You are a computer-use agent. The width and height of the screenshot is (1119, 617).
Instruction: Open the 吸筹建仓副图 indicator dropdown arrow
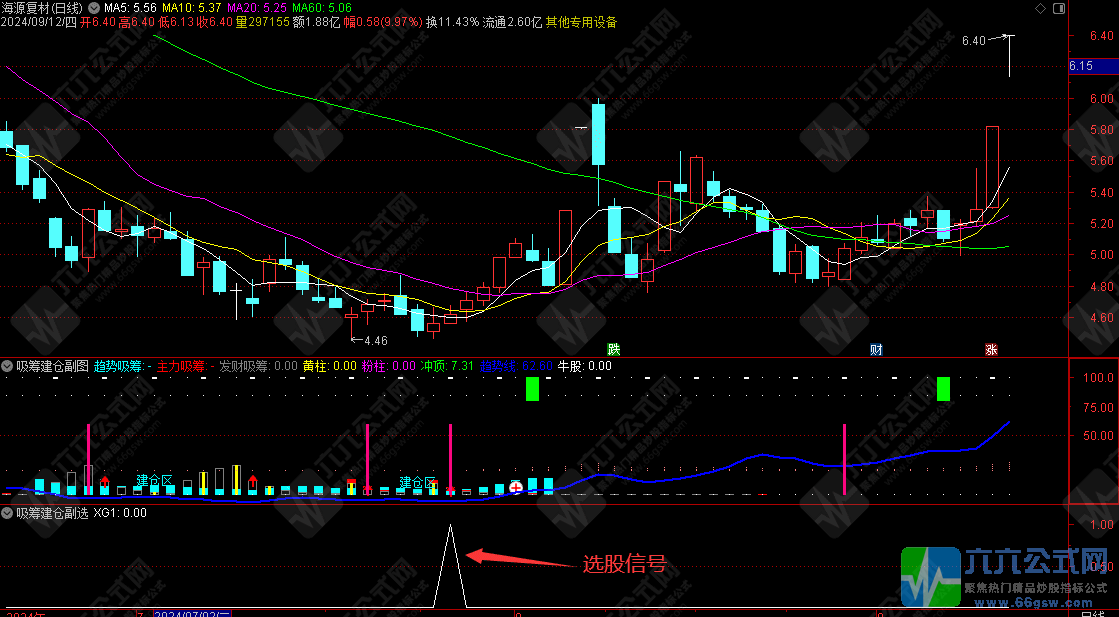pos(8,366)
